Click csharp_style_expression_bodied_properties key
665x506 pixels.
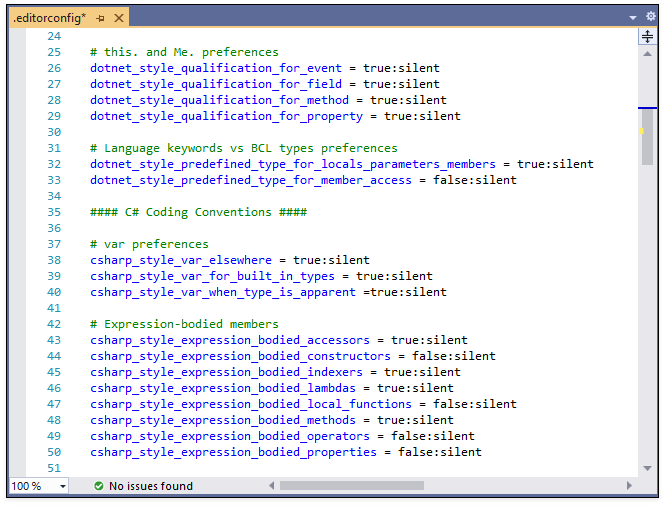(x=233, y=453)
